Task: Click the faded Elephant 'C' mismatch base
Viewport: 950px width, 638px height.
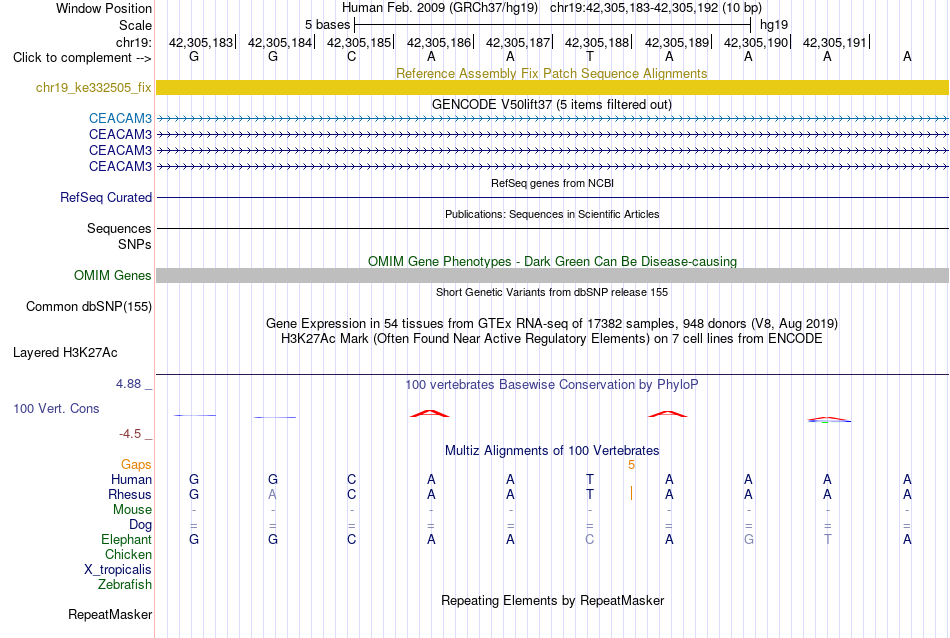Action: pyautogui.click(x=590, y=539)
